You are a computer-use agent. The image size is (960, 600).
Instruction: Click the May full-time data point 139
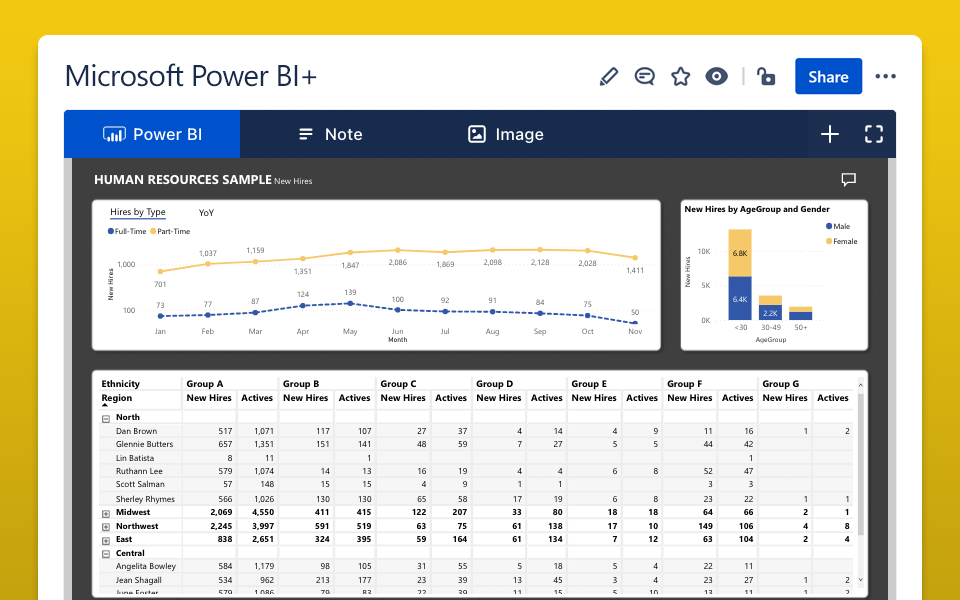[350, 303]
